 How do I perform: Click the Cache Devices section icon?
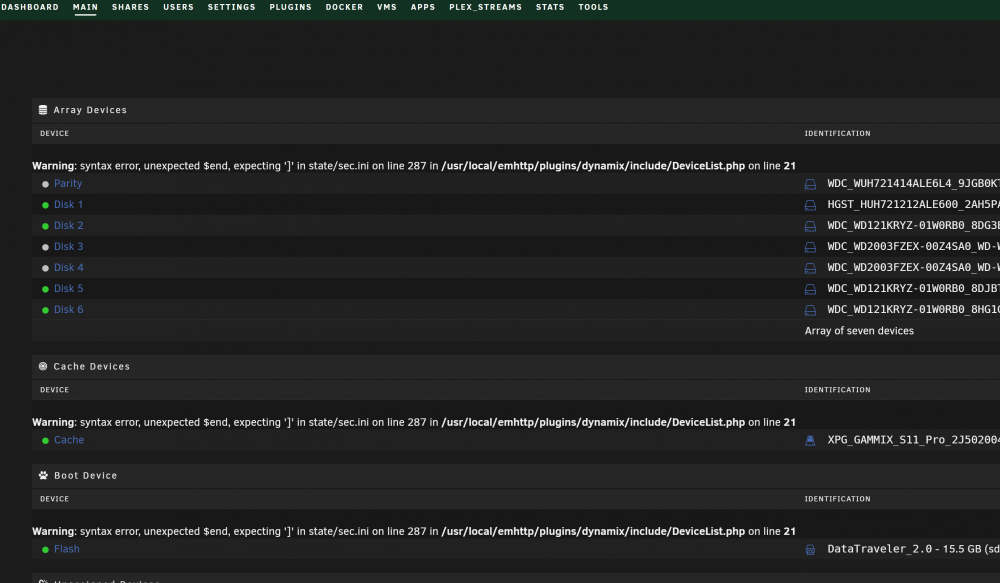coord(43,366)
